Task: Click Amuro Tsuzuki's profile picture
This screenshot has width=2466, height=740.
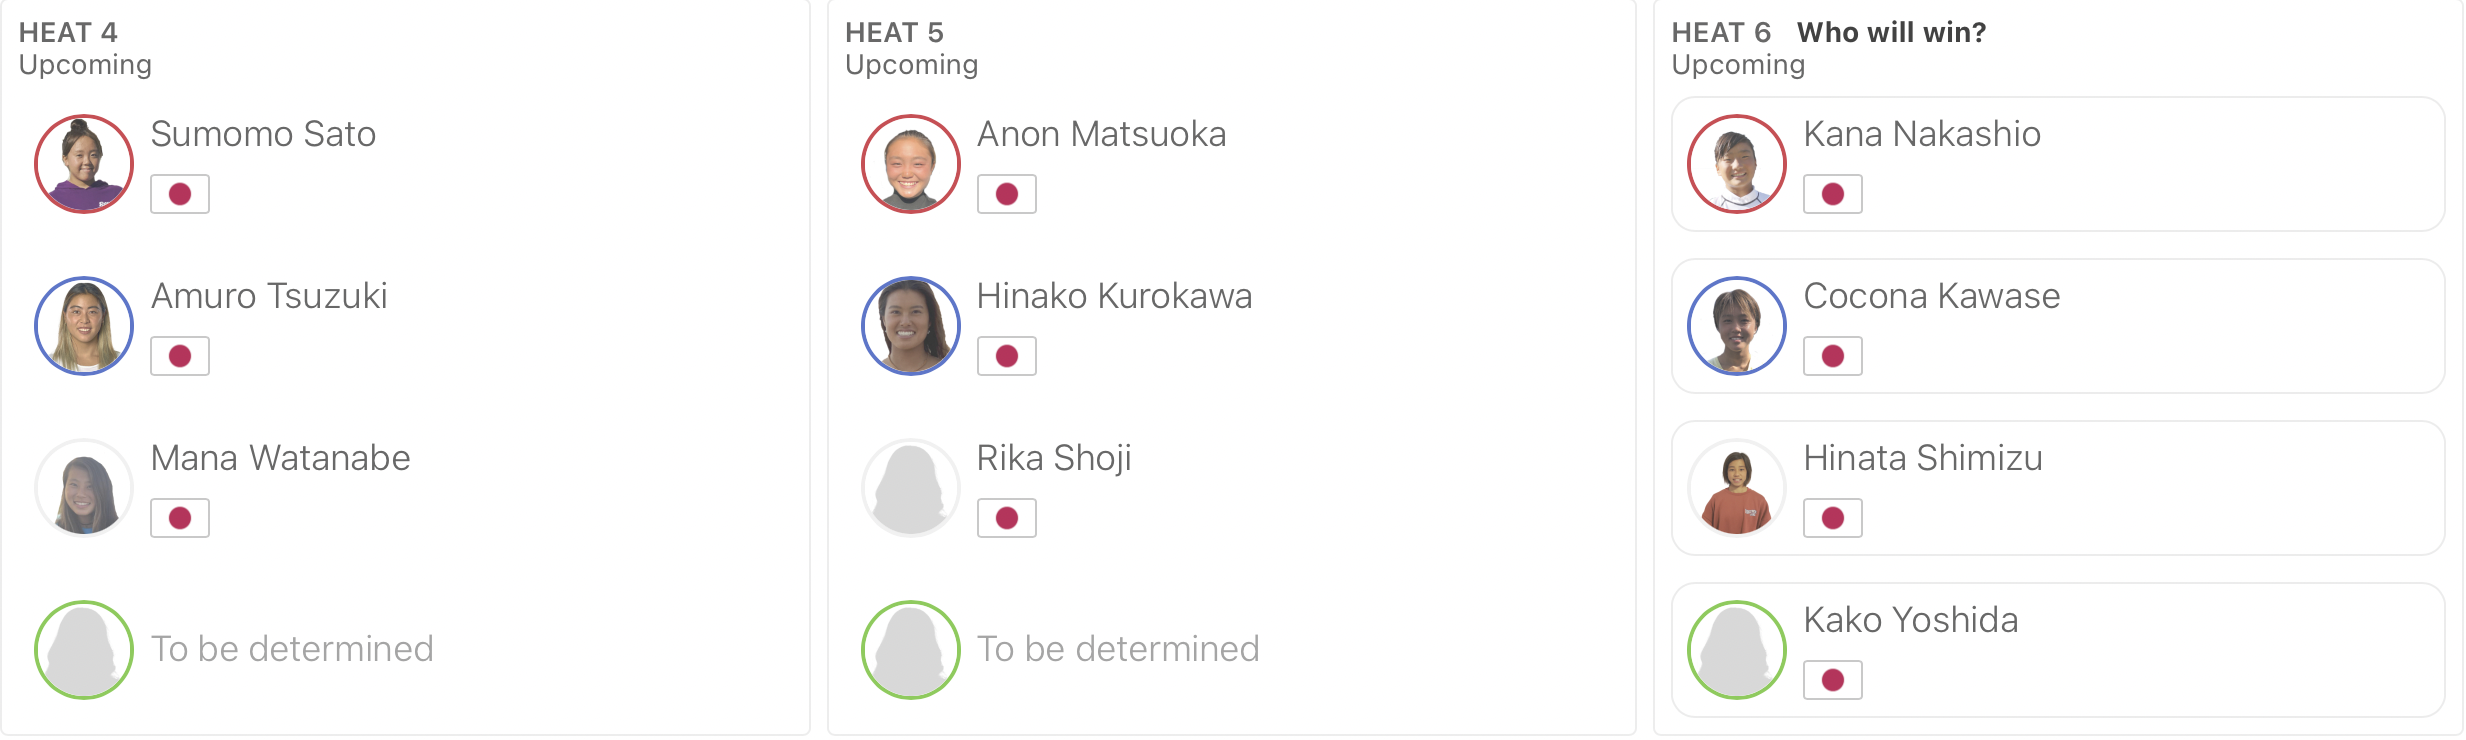Action: pyautogui.click(x=84, y=326)
